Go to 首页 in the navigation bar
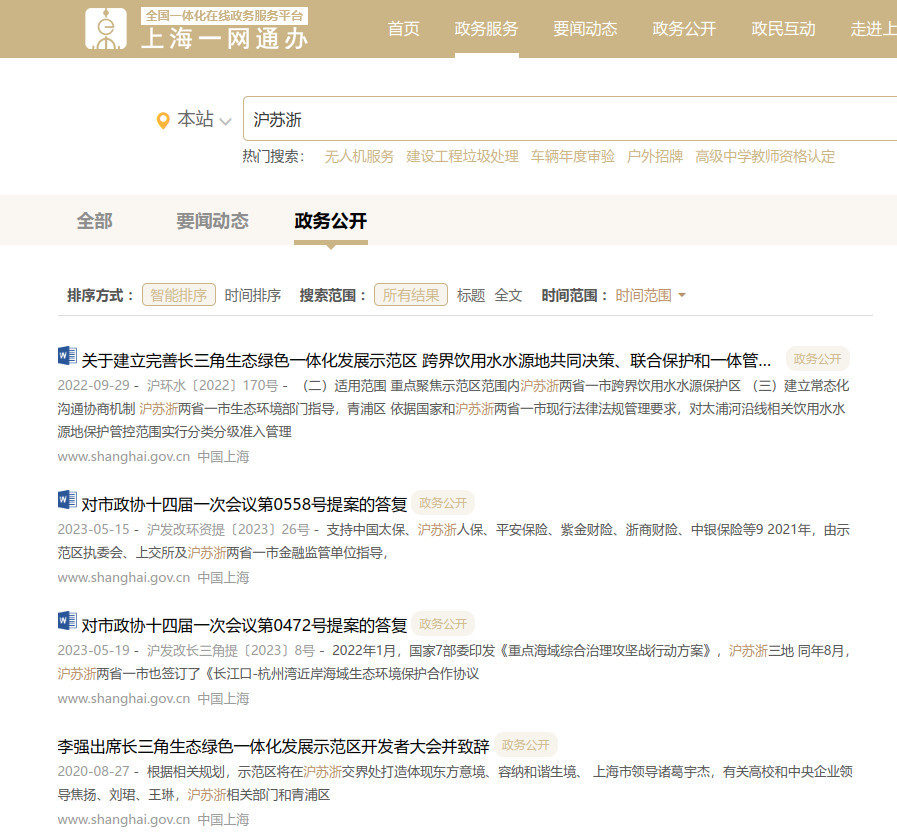897x833 pixels. [404, 29]
